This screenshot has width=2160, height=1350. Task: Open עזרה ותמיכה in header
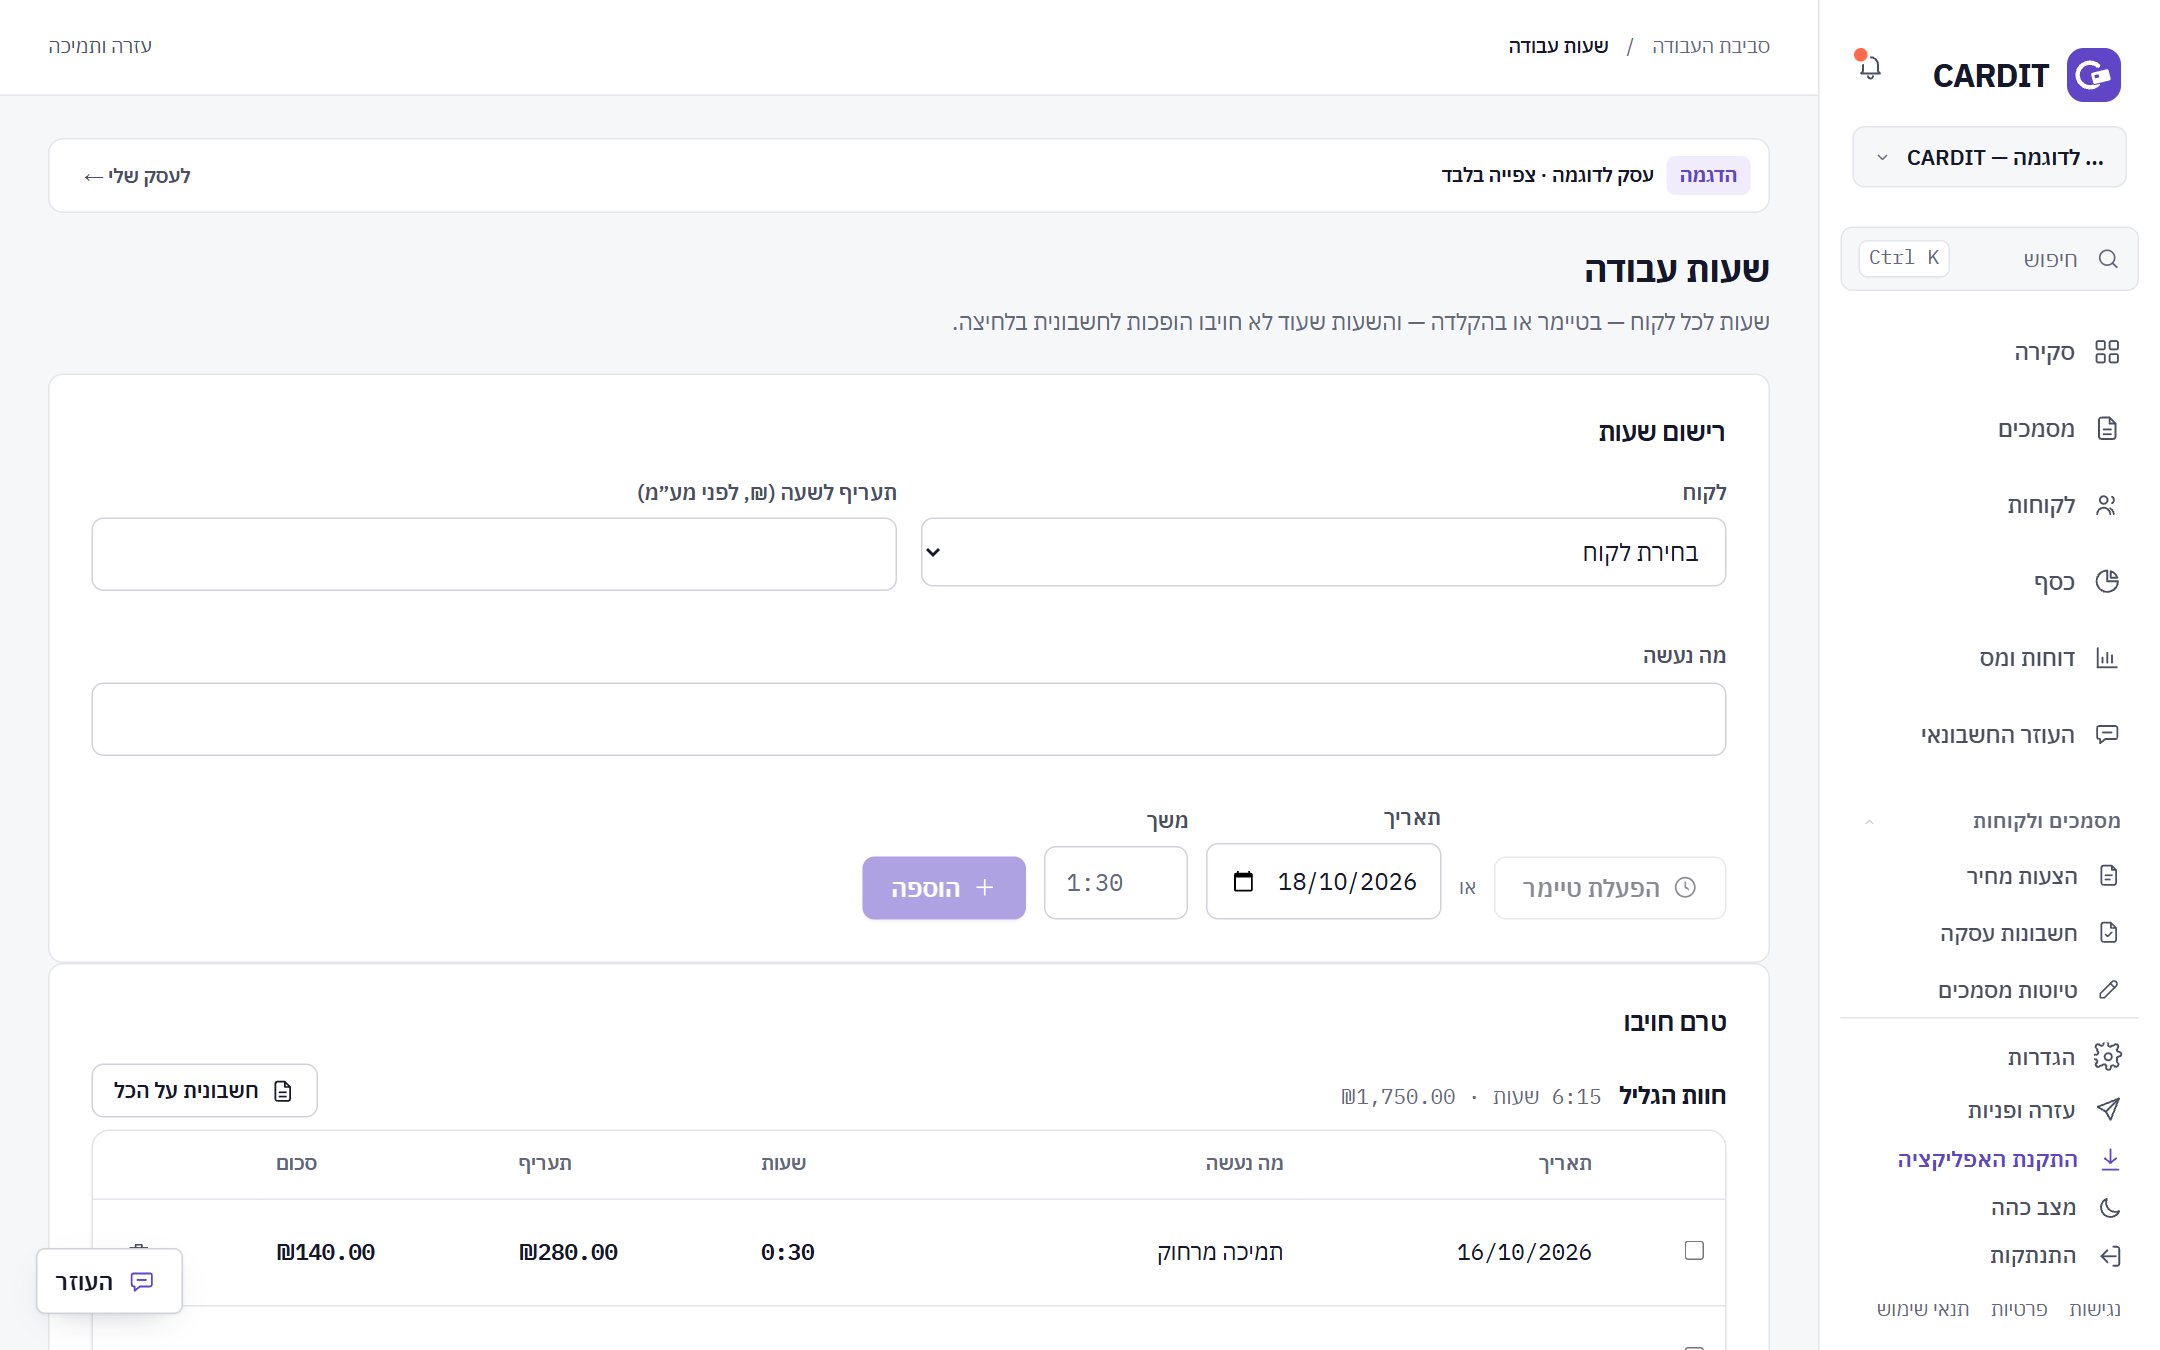[100, 46]
